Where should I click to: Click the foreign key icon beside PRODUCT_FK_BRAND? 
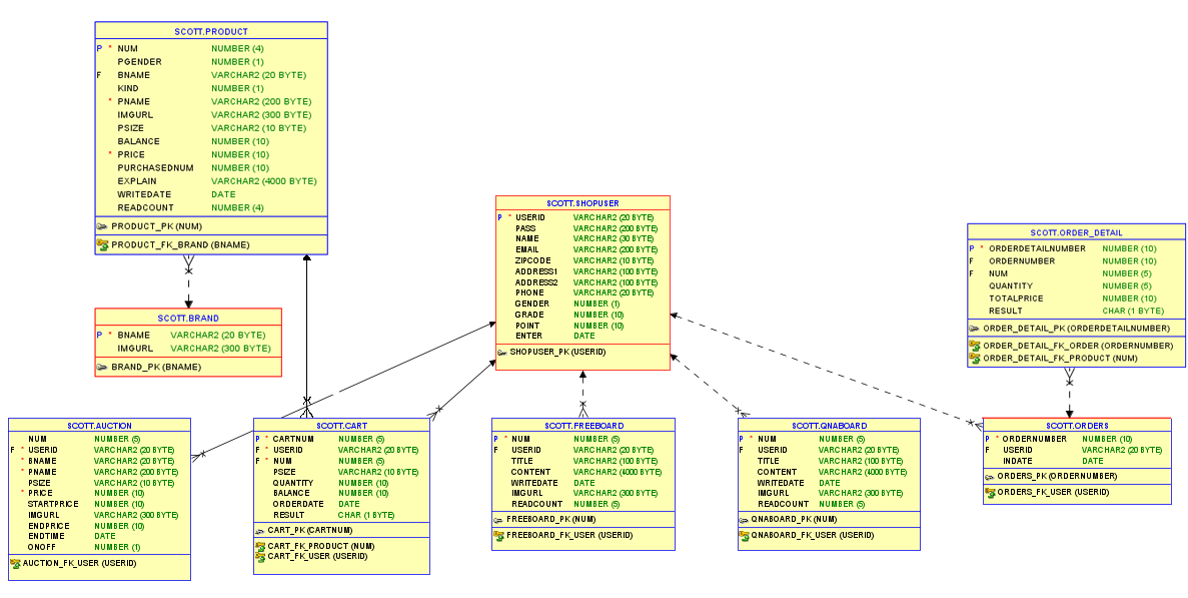click(x=102, y=244)
